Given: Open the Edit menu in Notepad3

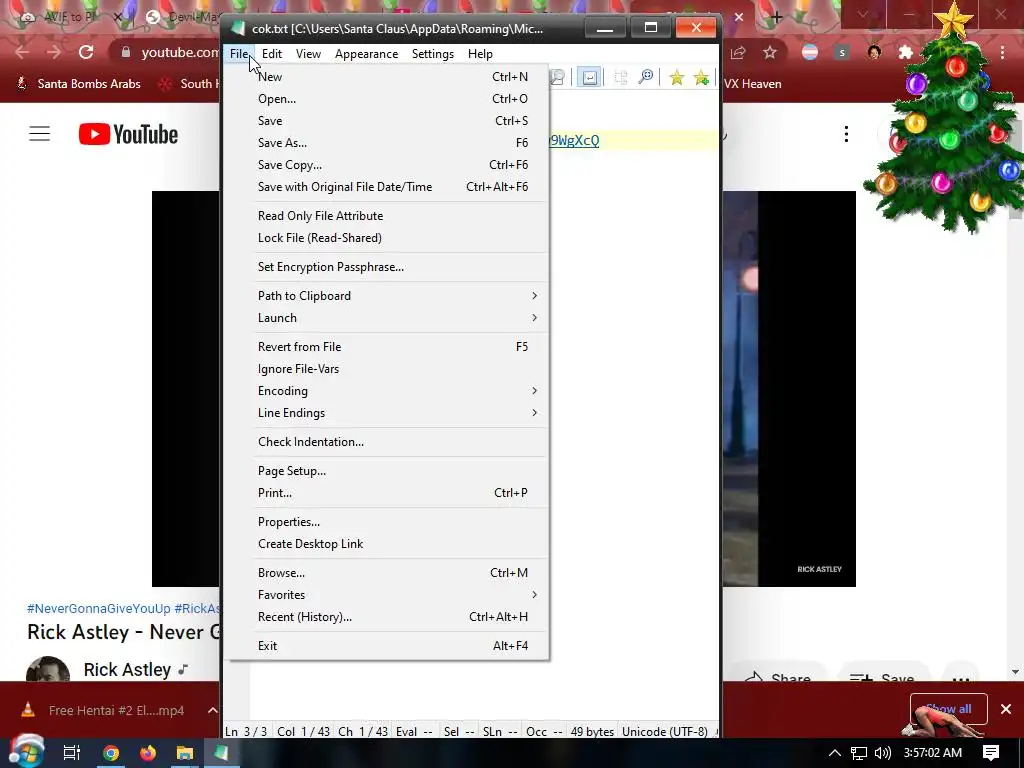Looking at the screenshot, I should point(272,54).
